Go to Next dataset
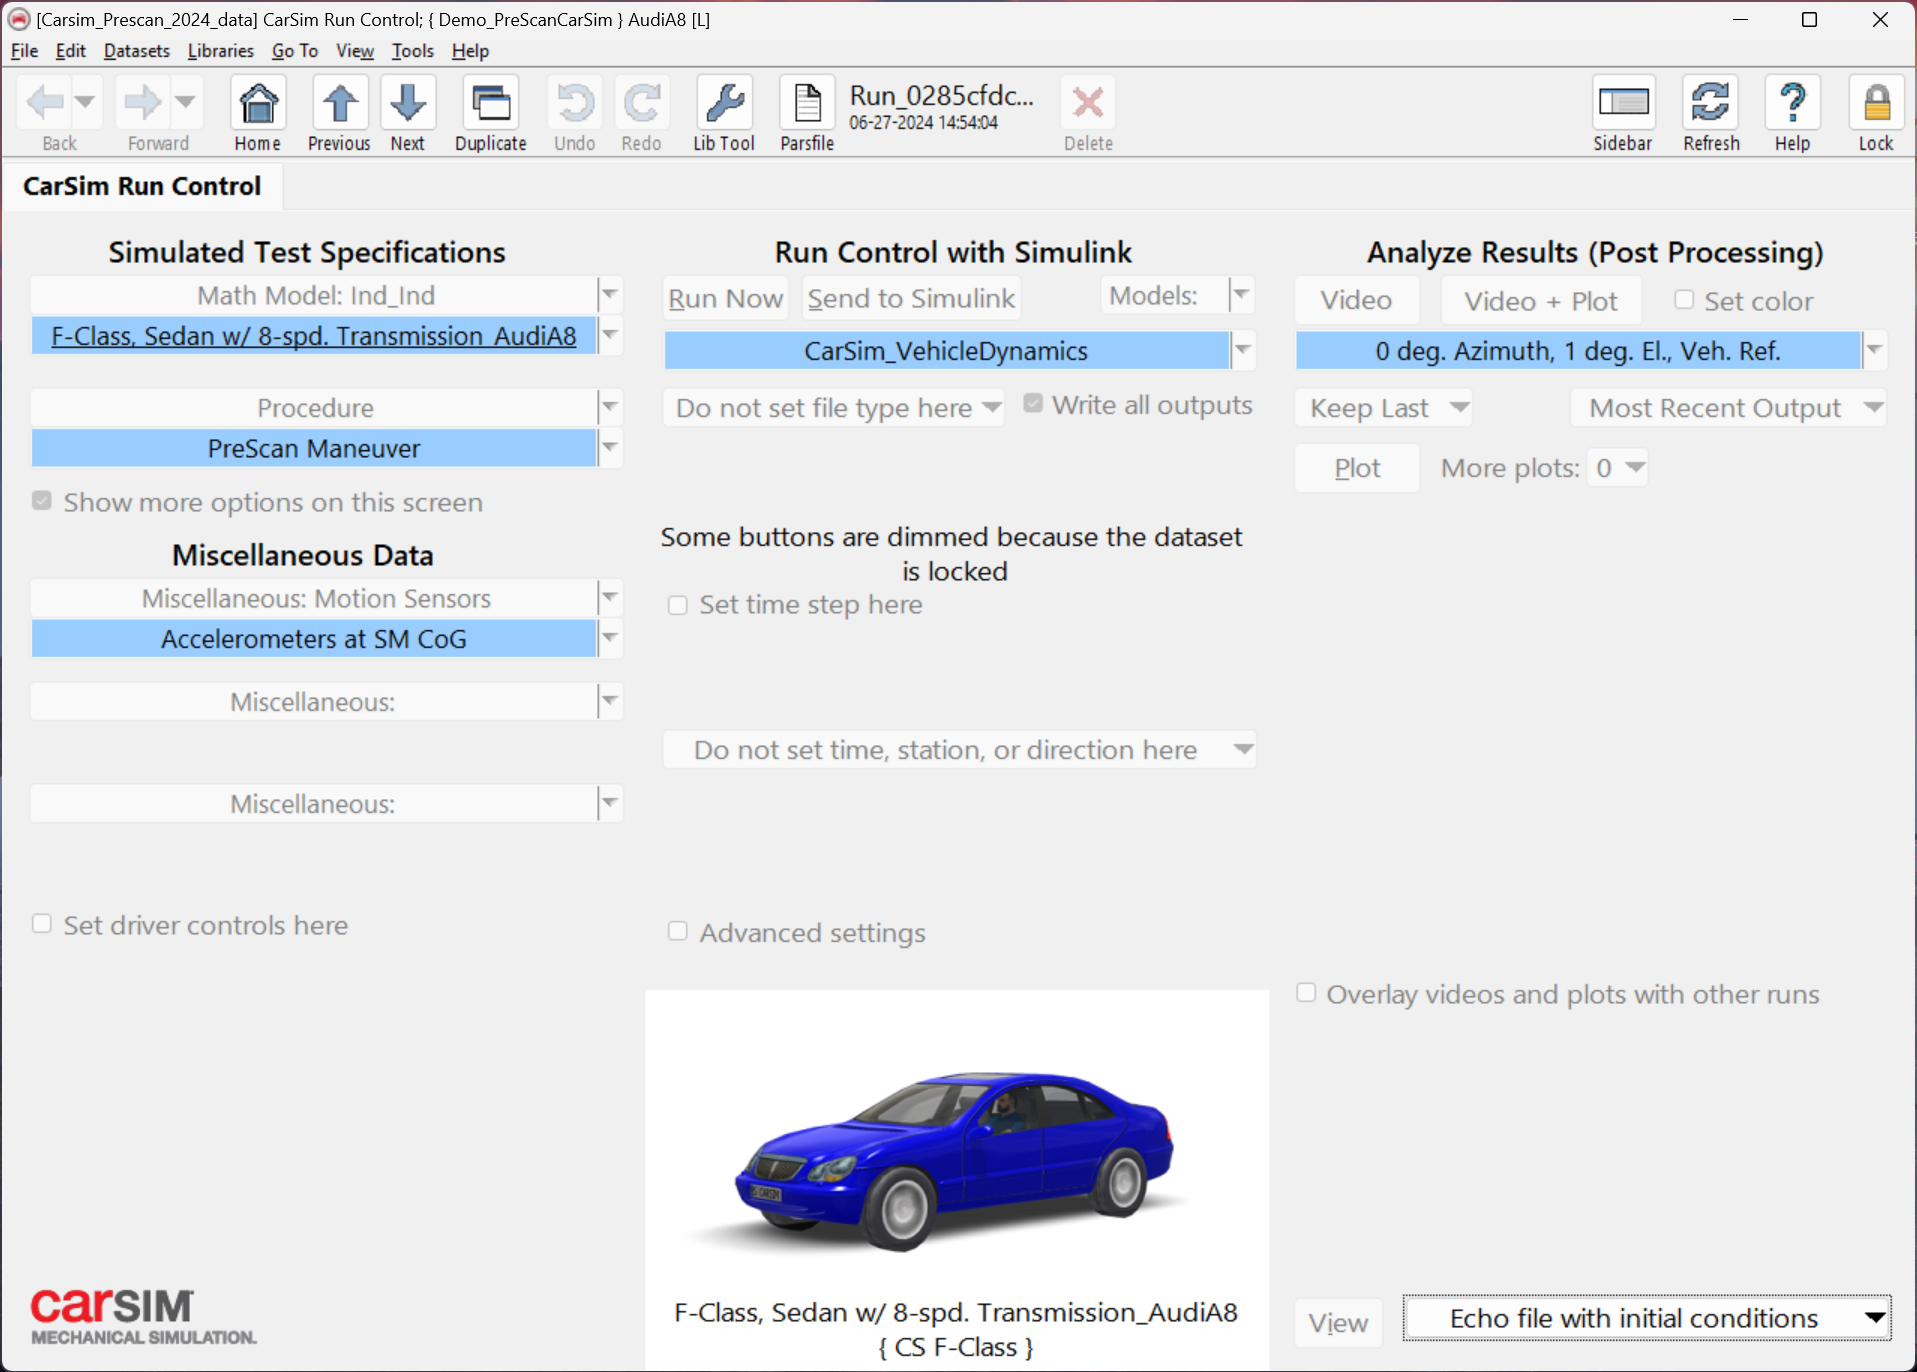The image size is (1917, 1372). click(x=408, y=102)
